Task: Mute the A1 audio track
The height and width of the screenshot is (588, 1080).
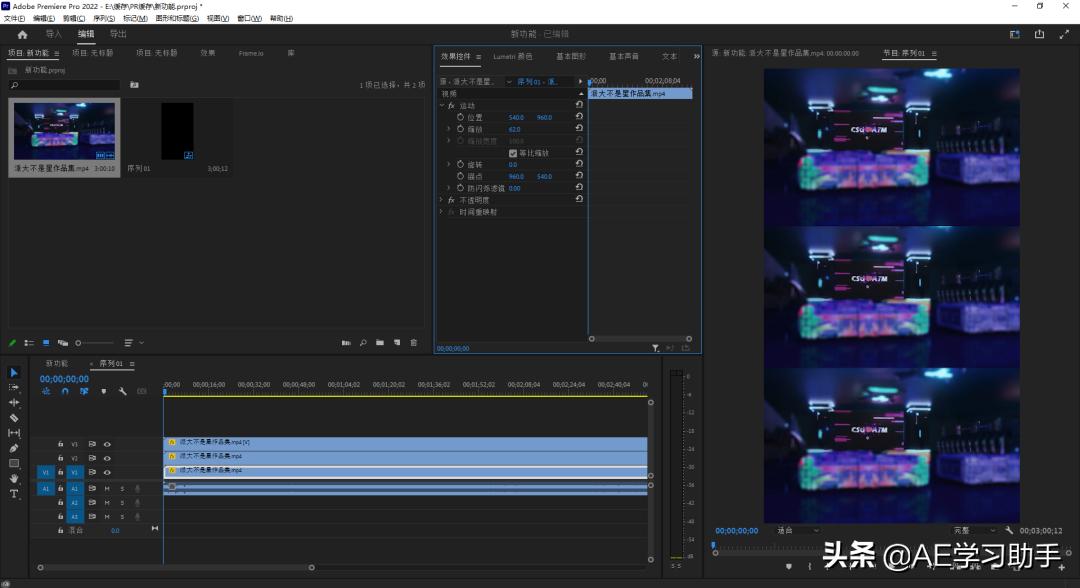Action: point(107,488)
